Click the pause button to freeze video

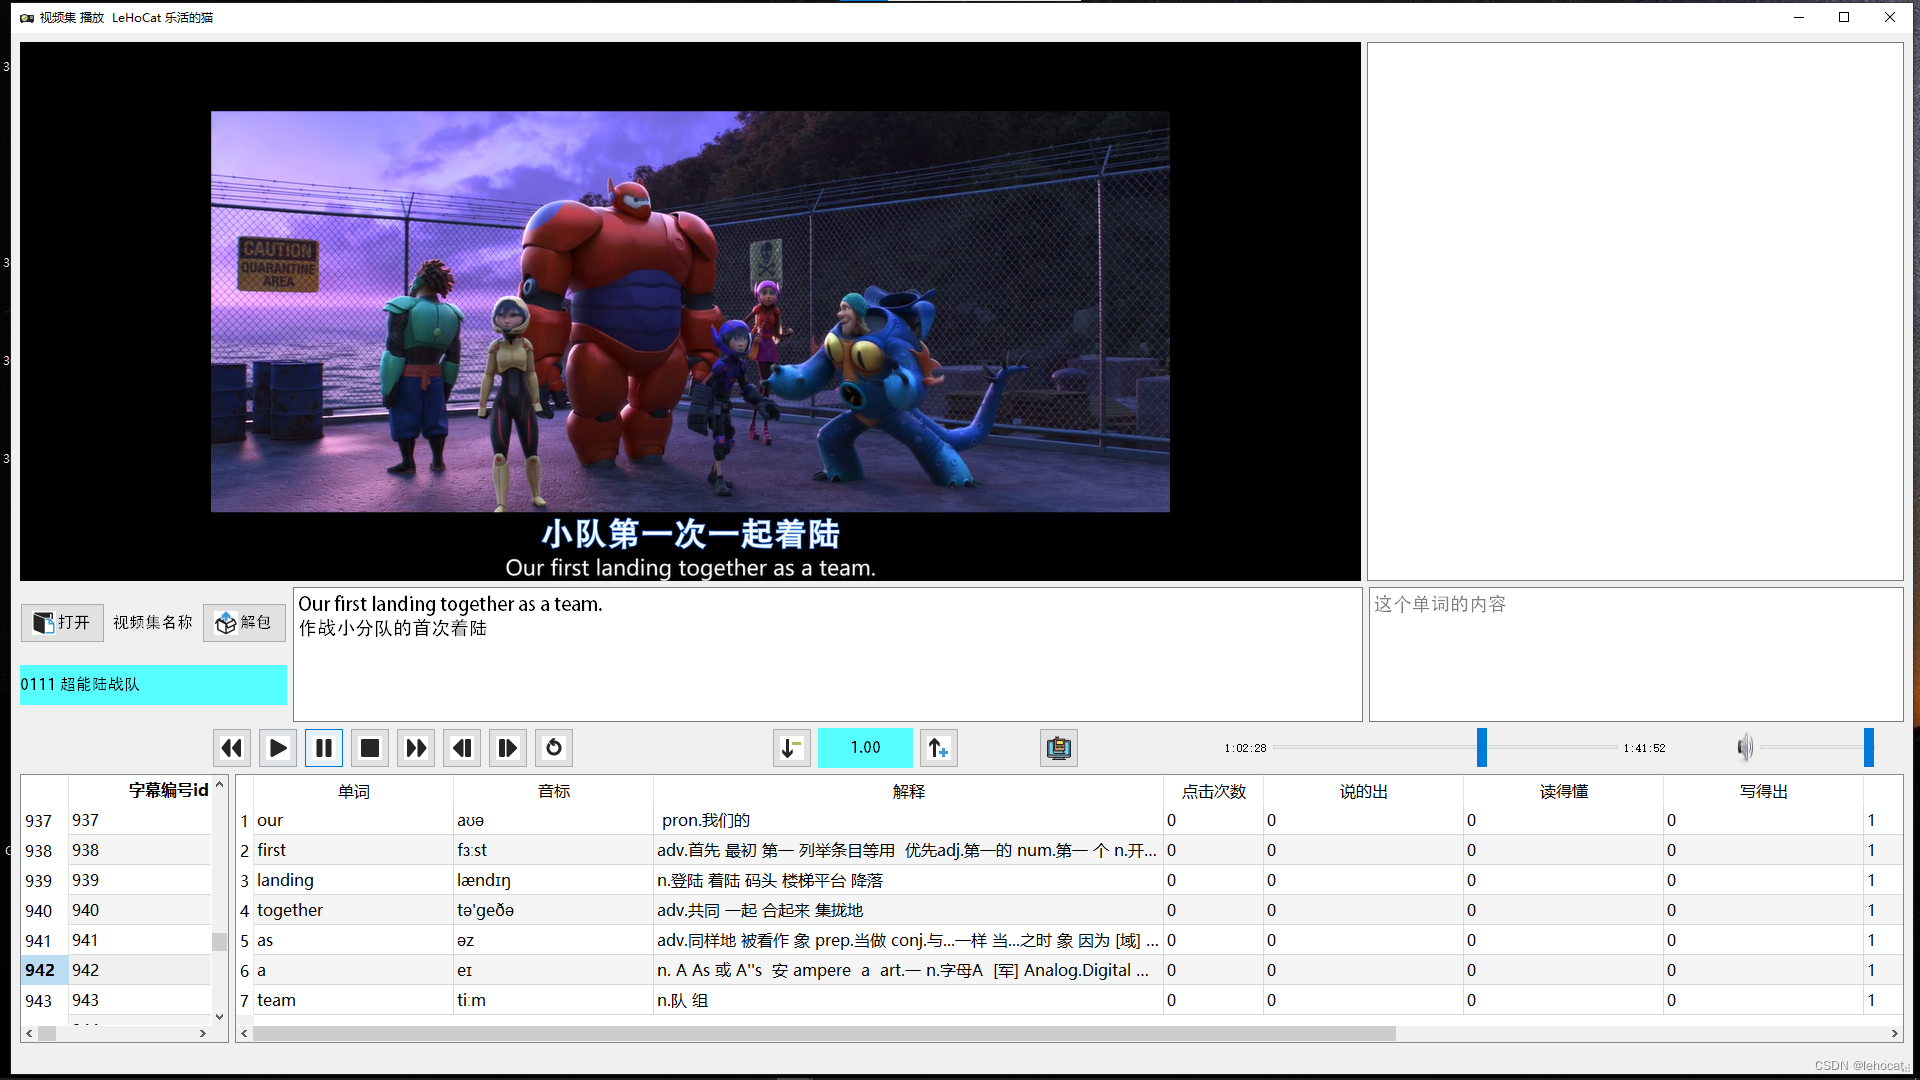pos(324,748)
